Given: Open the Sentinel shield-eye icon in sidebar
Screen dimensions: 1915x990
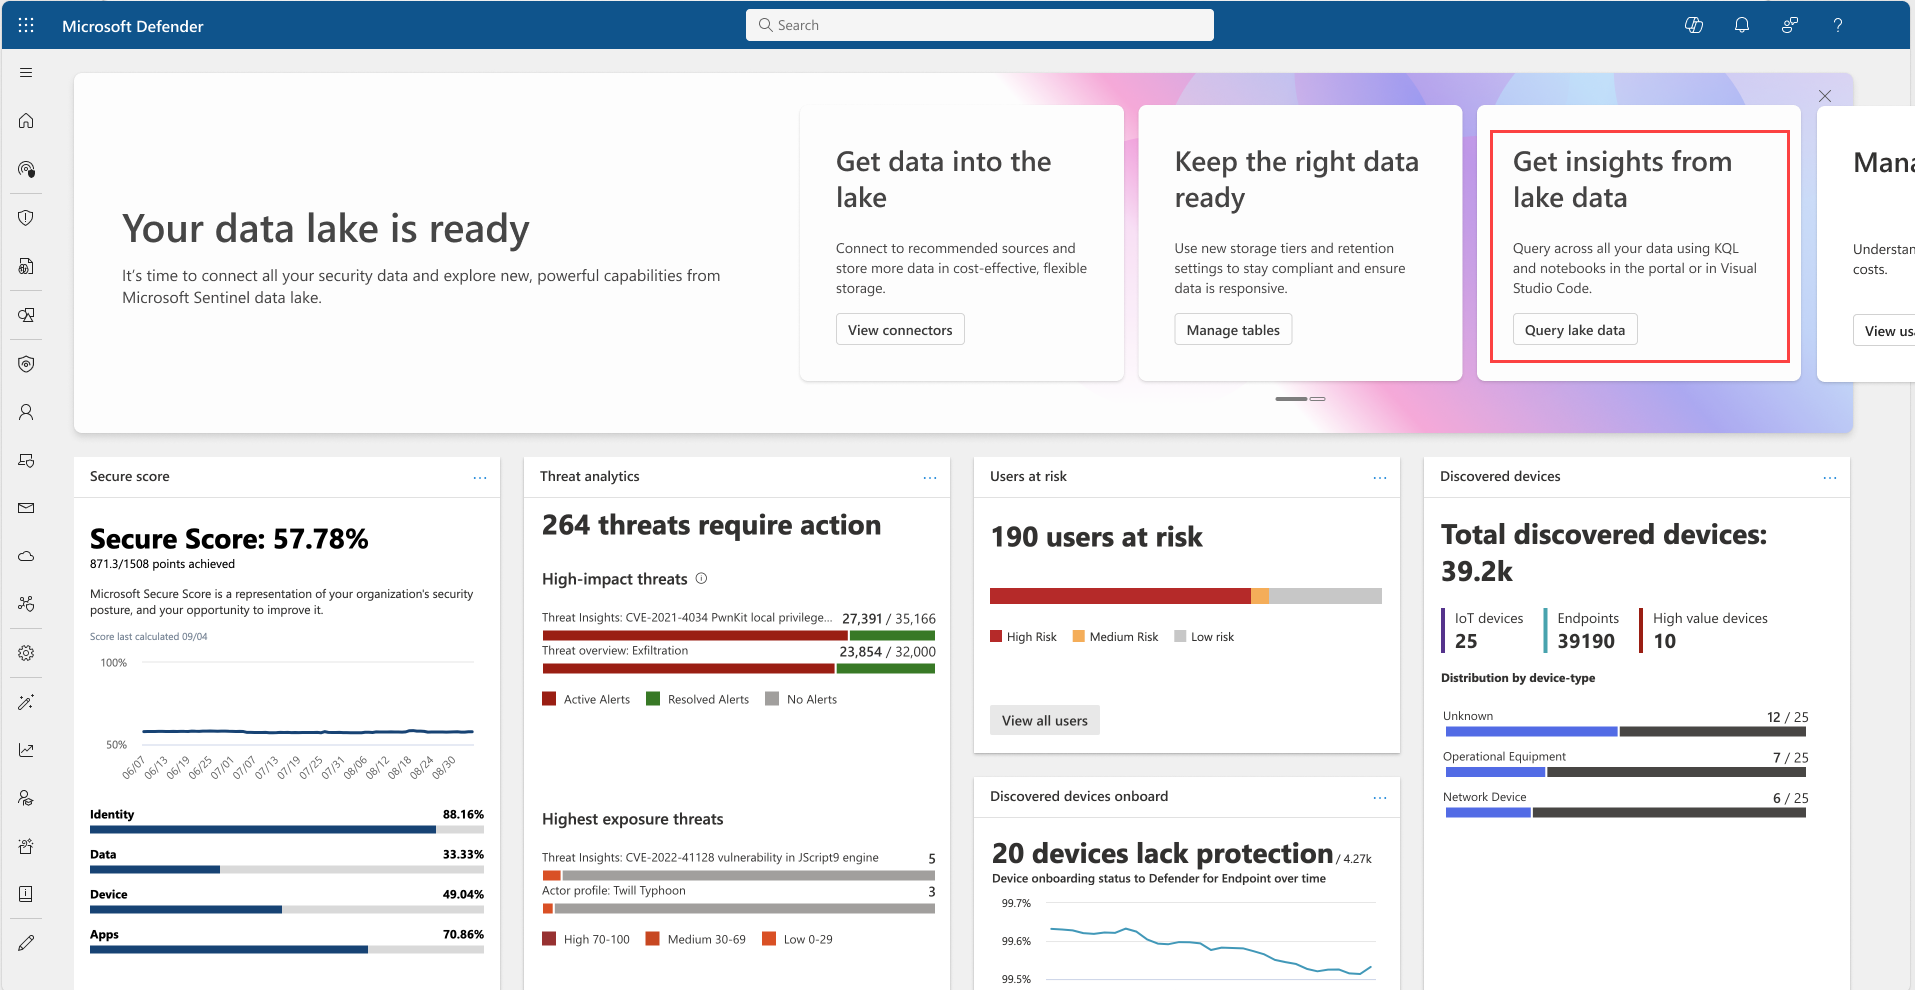Looking at the screenshot, I should click(x=26, y=364).
